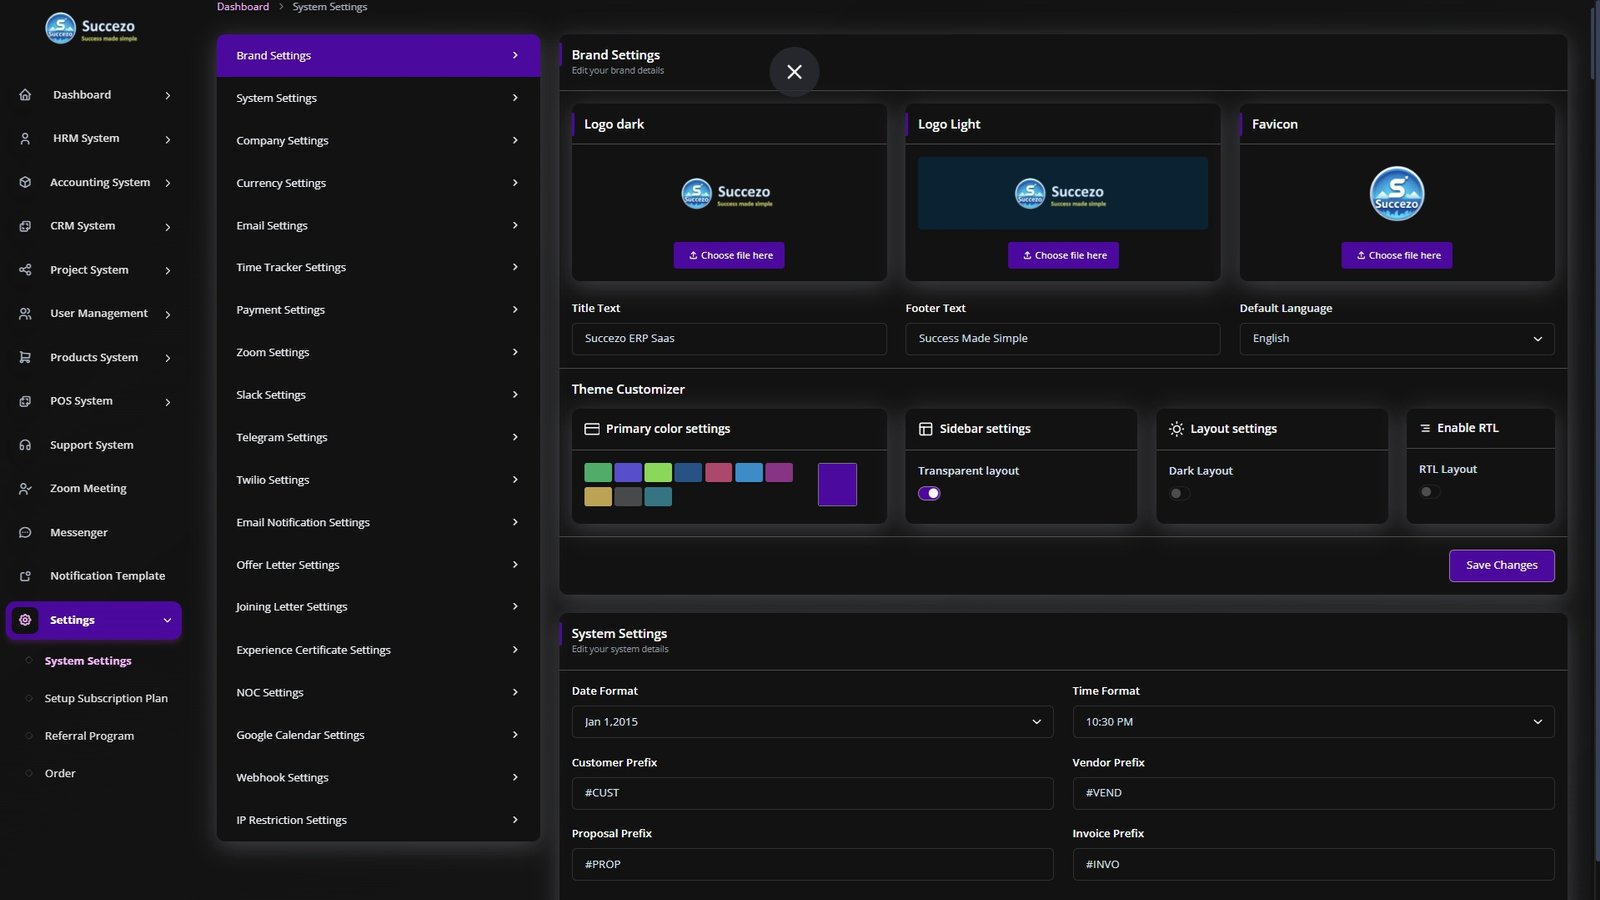Toggle the Transparent layout switch
1600x900 pixels.
pos(929,493)
